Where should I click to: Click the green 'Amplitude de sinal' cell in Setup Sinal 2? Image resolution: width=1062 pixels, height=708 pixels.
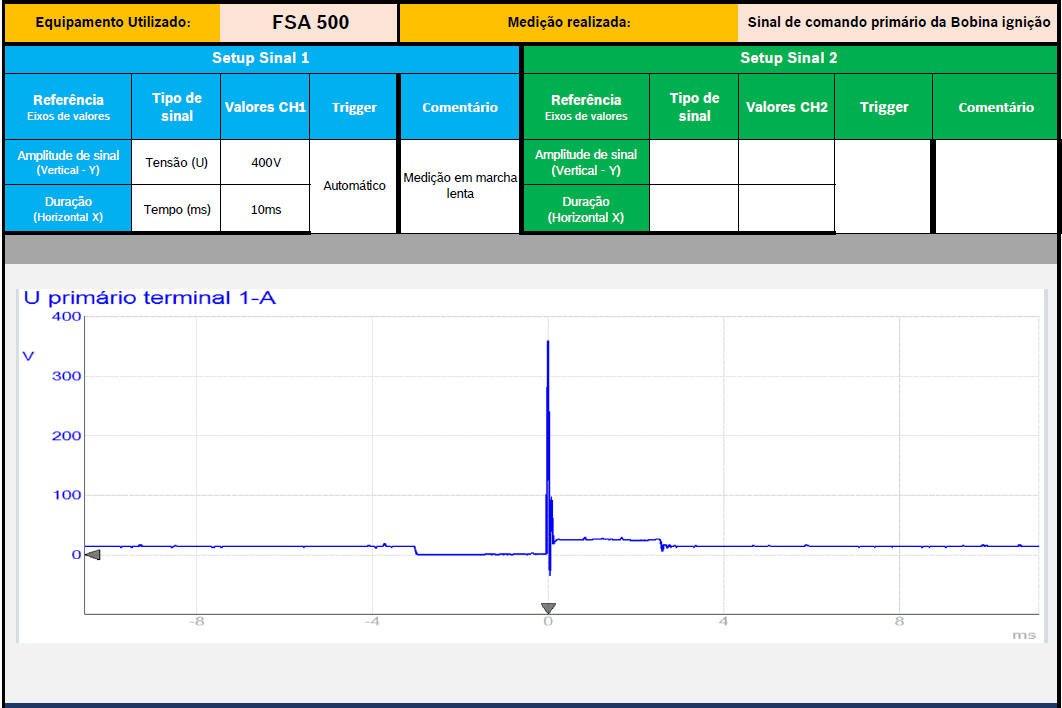tap(585, 162)
